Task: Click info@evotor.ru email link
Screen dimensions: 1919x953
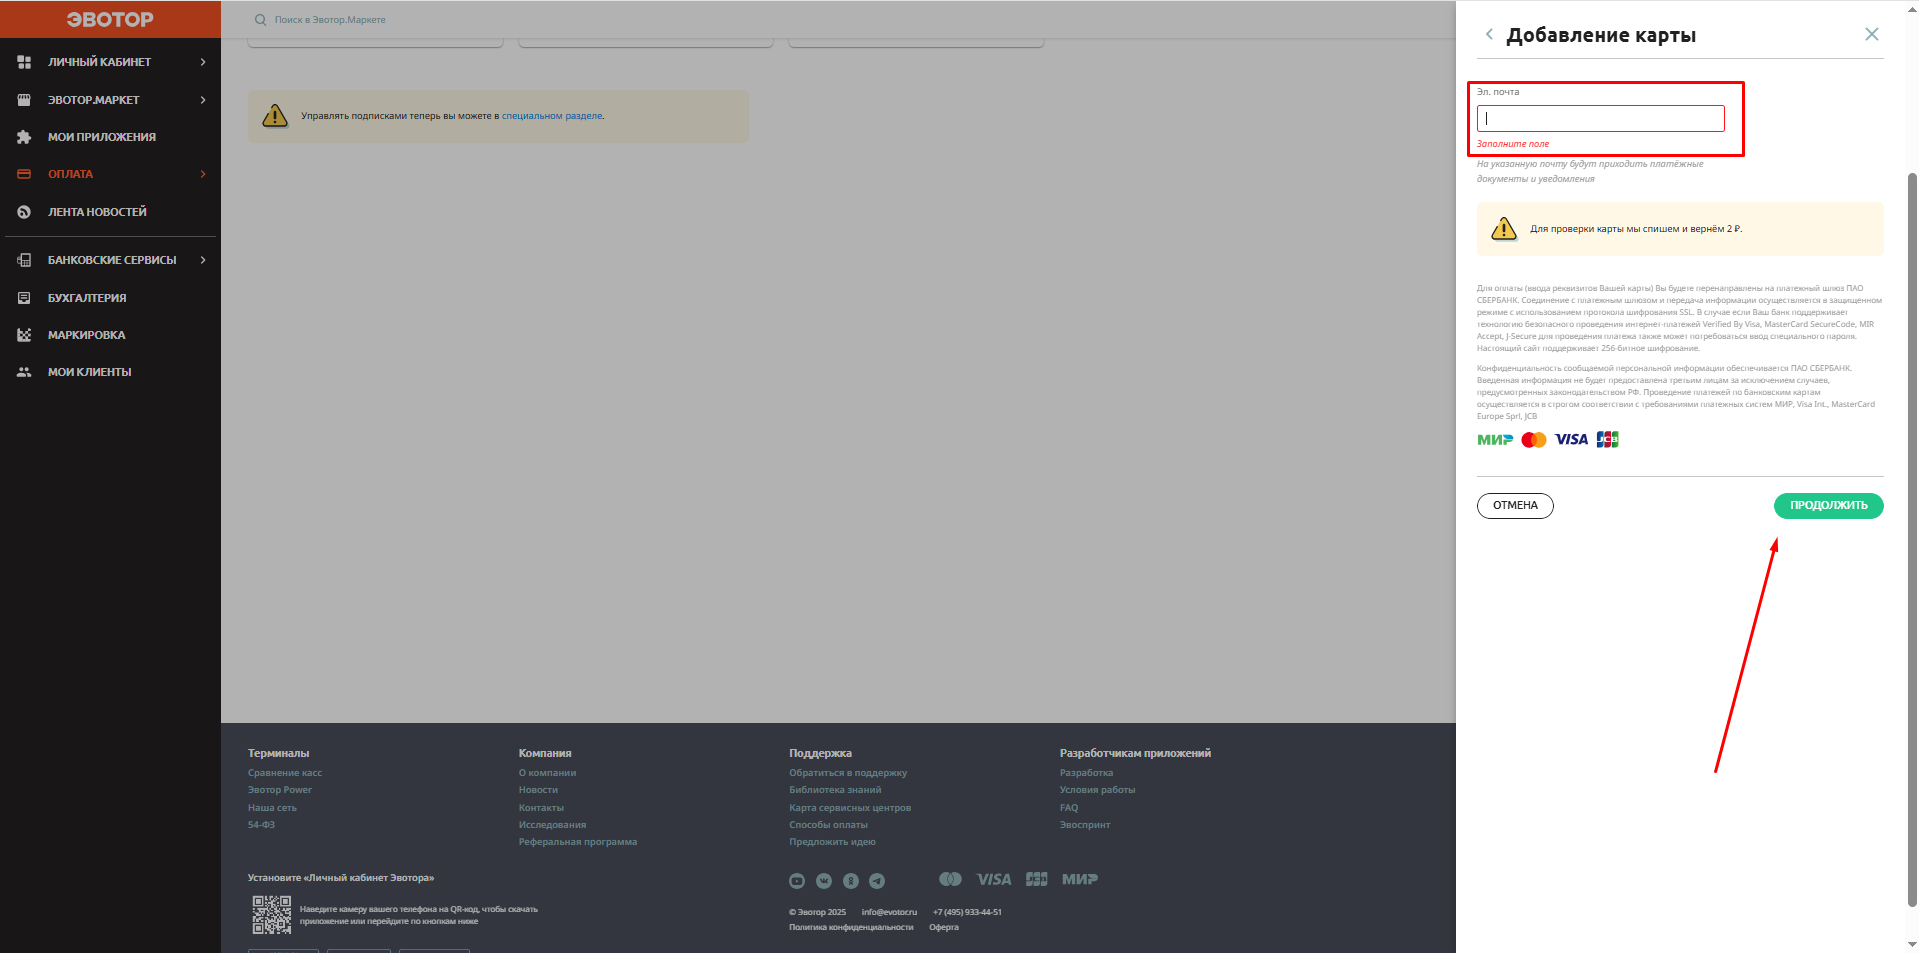Action: (889, 912)
